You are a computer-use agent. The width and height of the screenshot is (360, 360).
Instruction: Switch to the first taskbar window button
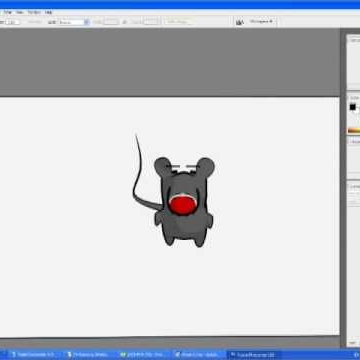(33, 355)
